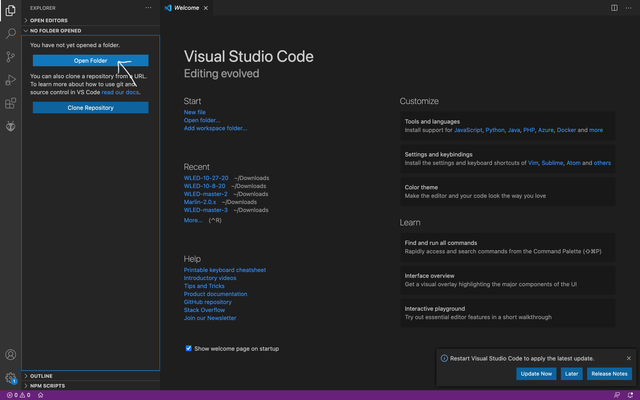Install Azure support link

click(x=546, y=130)
